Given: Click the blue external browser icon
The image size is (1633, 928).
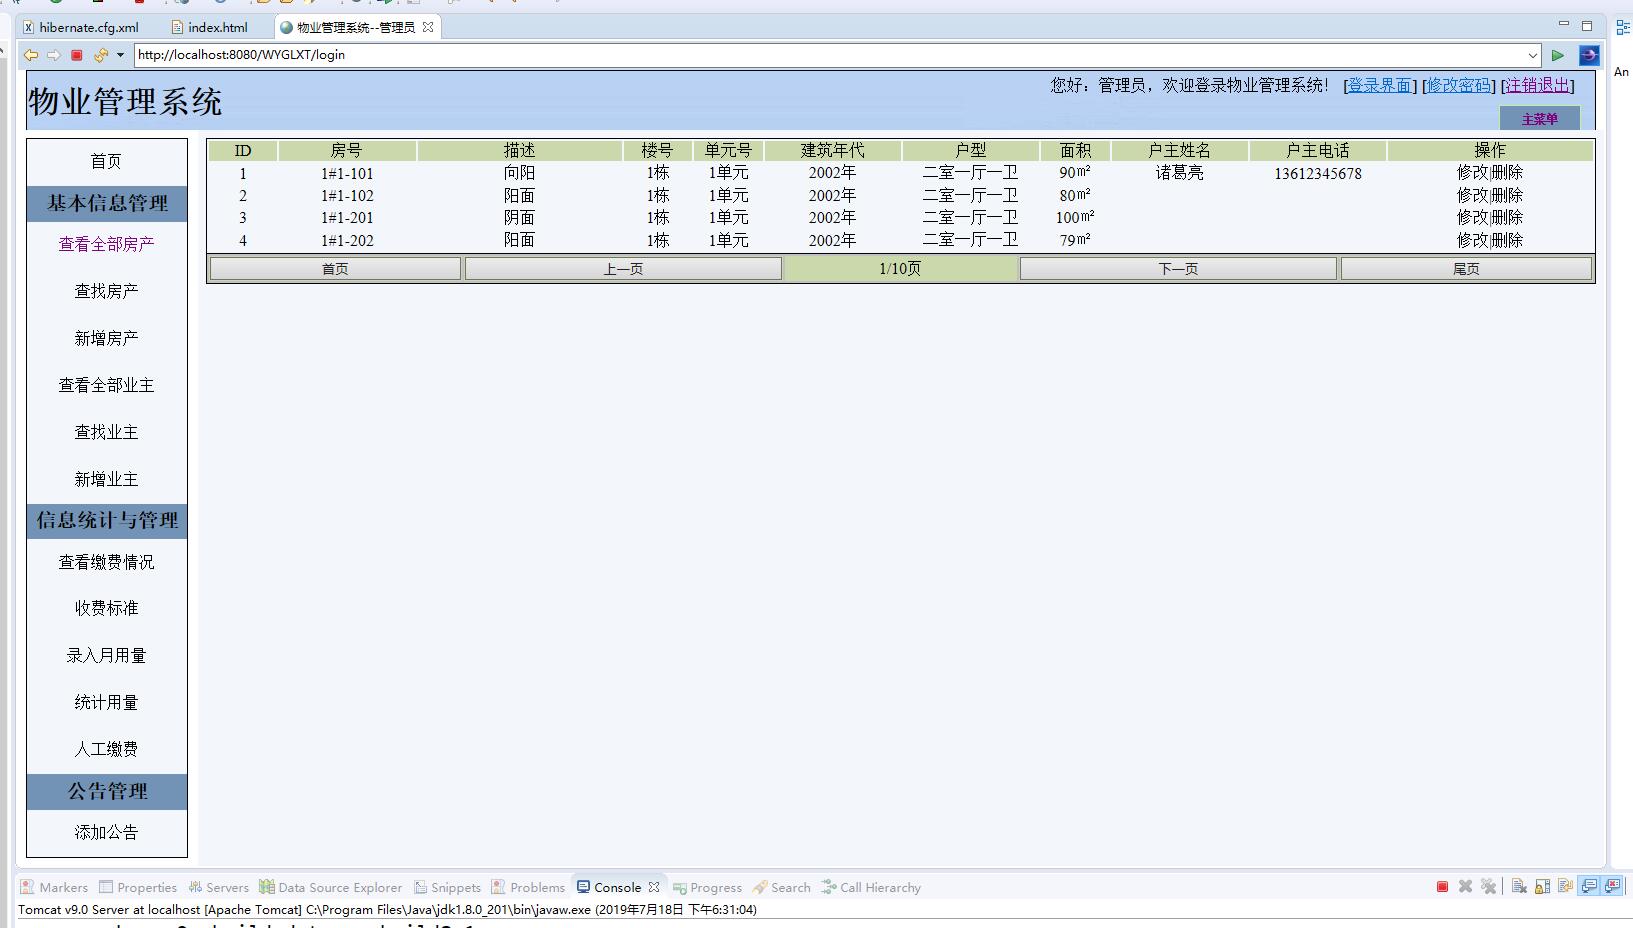Looking at the screenshot, I should click(1588, 55).
